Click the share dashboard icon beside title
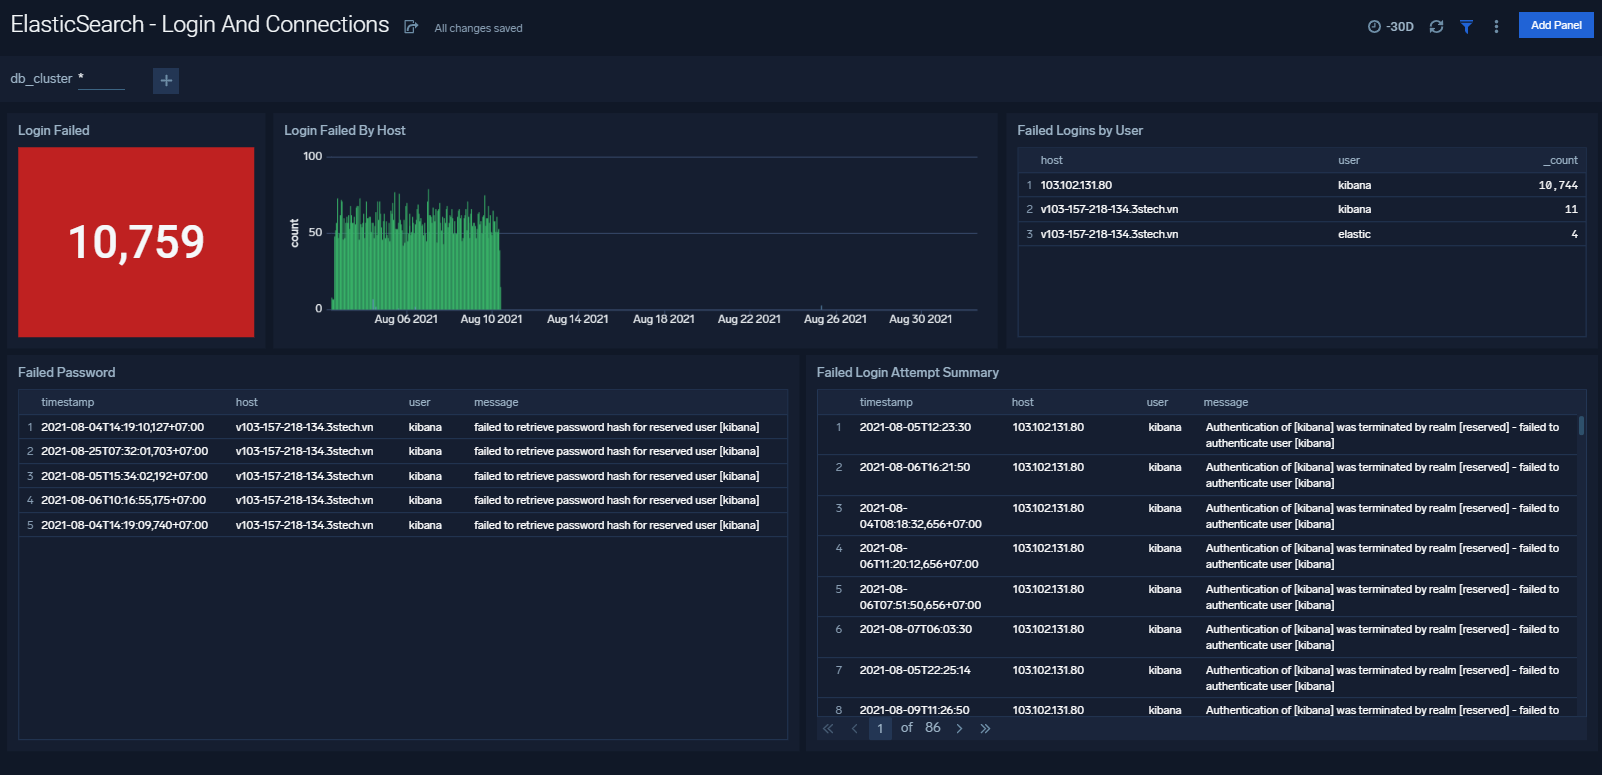This screenshot has width=1602, height=775. (x=411, y=27)
